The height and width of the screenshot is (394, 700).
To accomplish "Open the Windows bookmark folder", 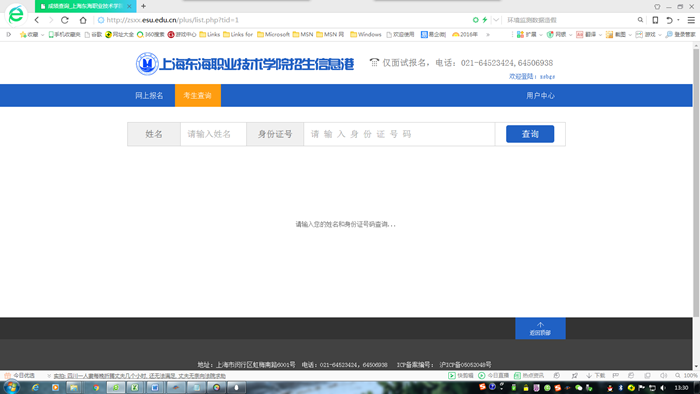I will pos(366,34).
